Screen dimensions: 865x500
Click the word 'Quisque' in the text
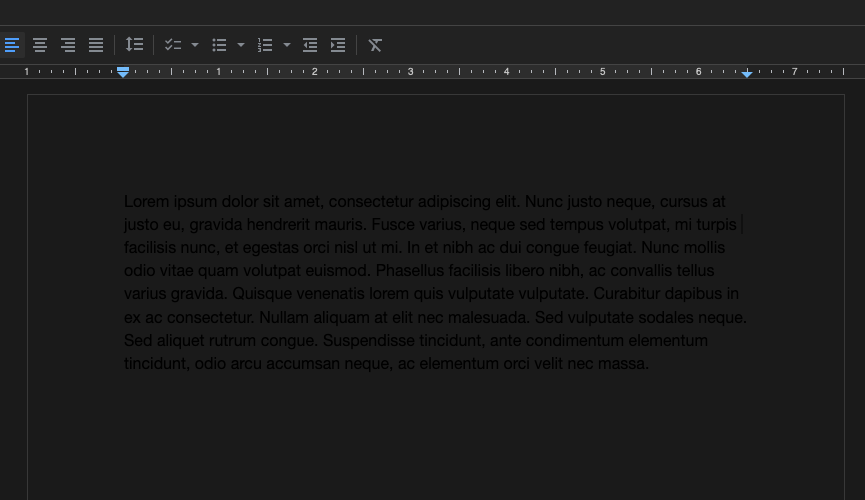260,294
